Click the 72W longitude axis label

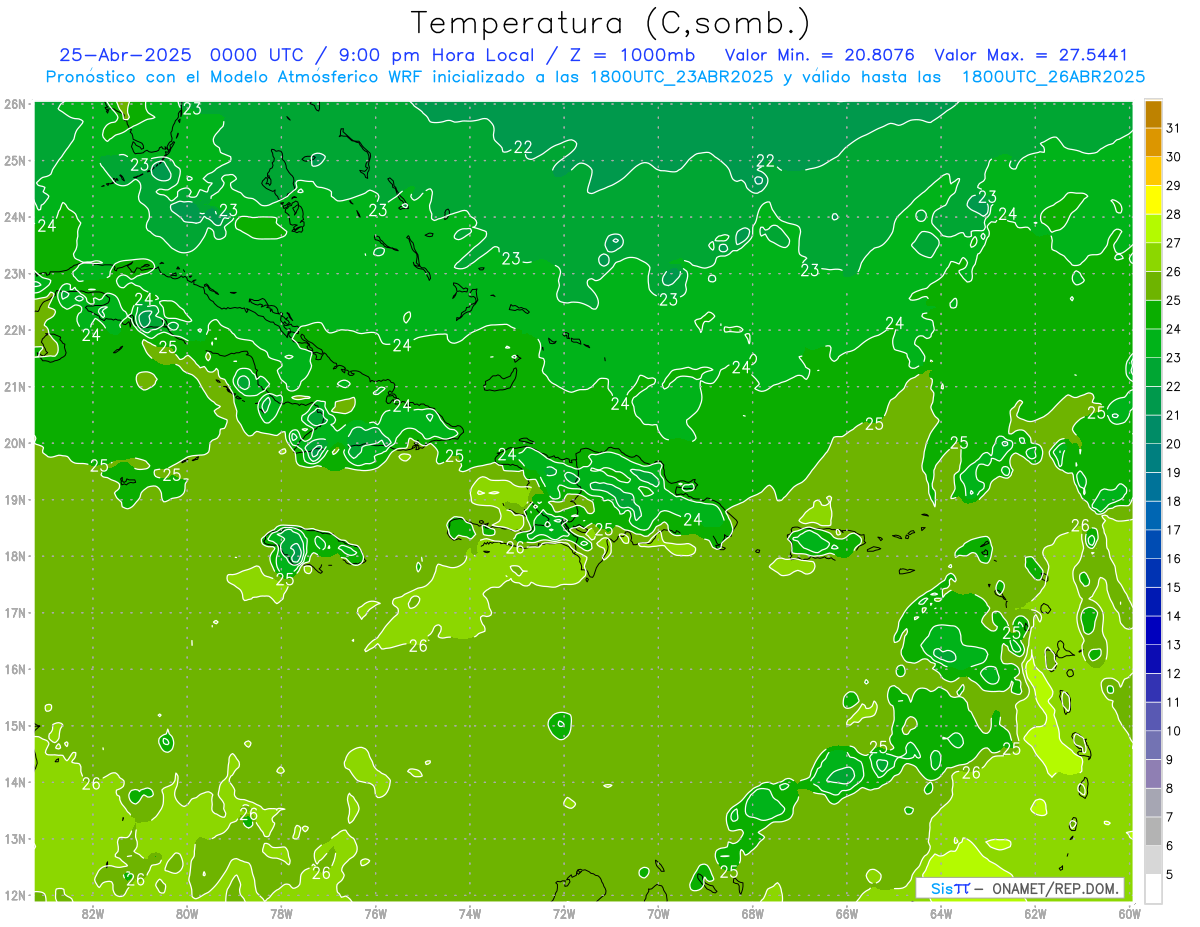coord(564,913)
